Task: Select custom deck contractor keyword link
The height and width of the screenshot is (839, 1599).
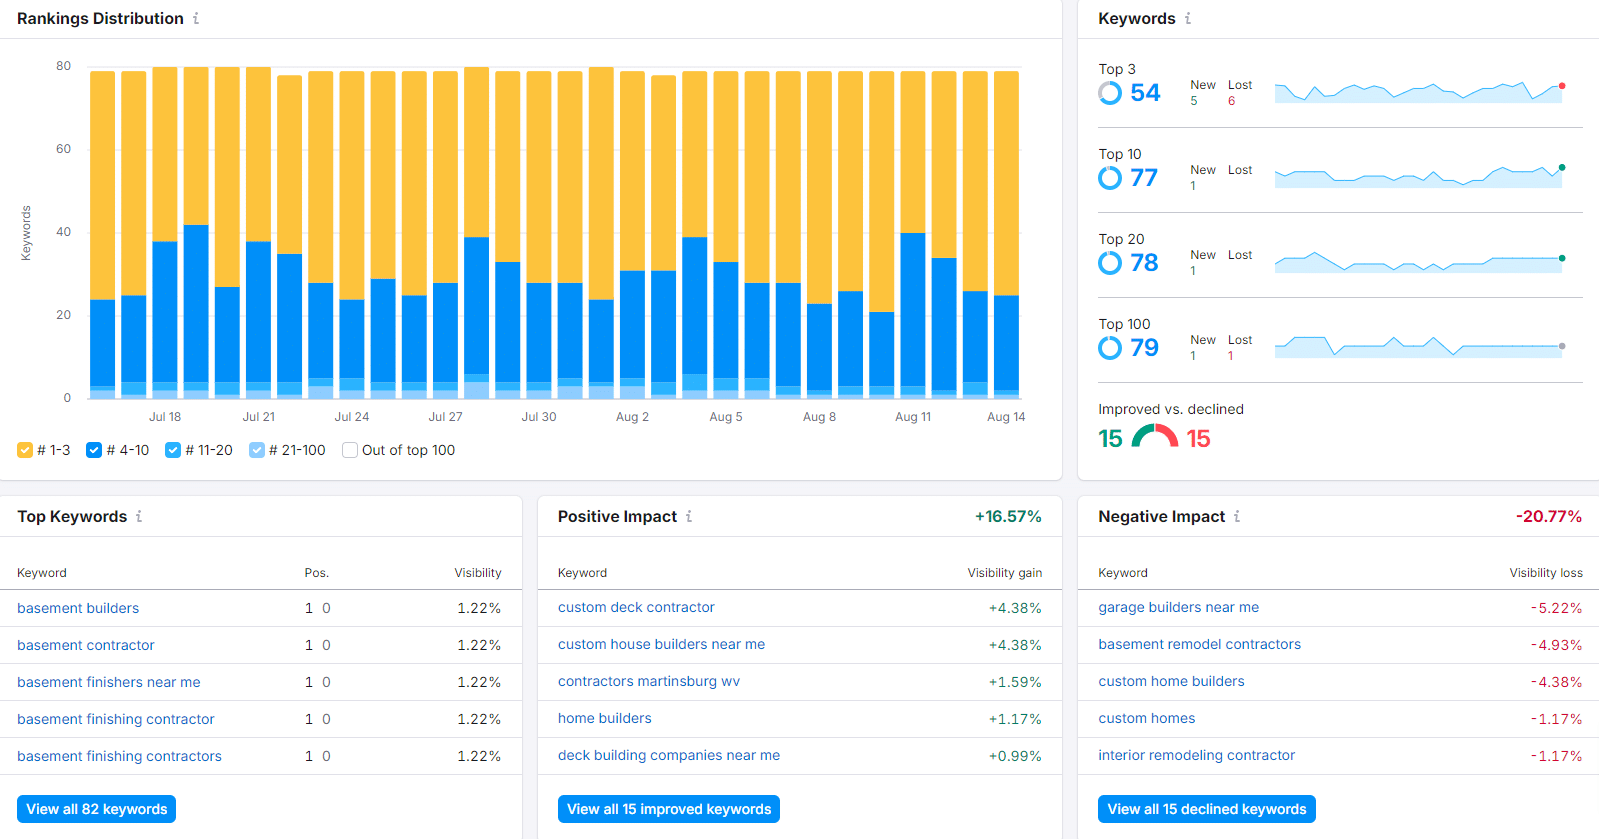Action: coord(636,607)
